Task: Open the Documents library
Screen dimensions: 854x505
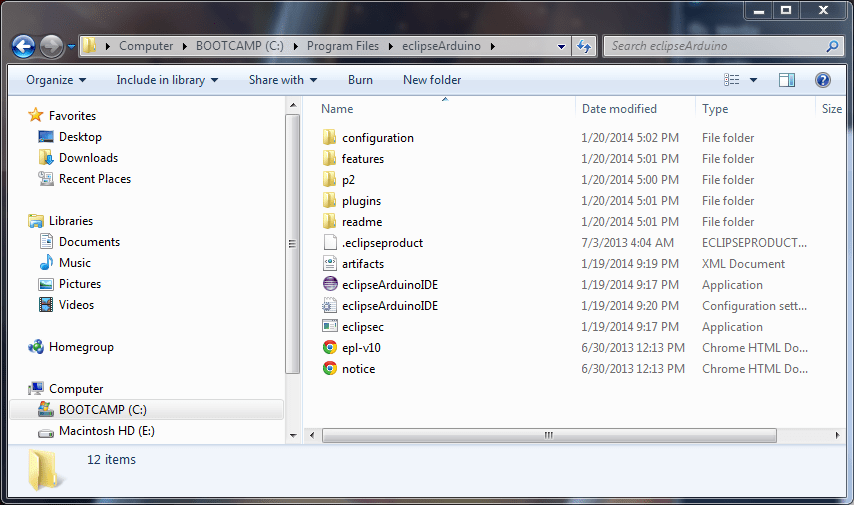Action: click(89, 242)
